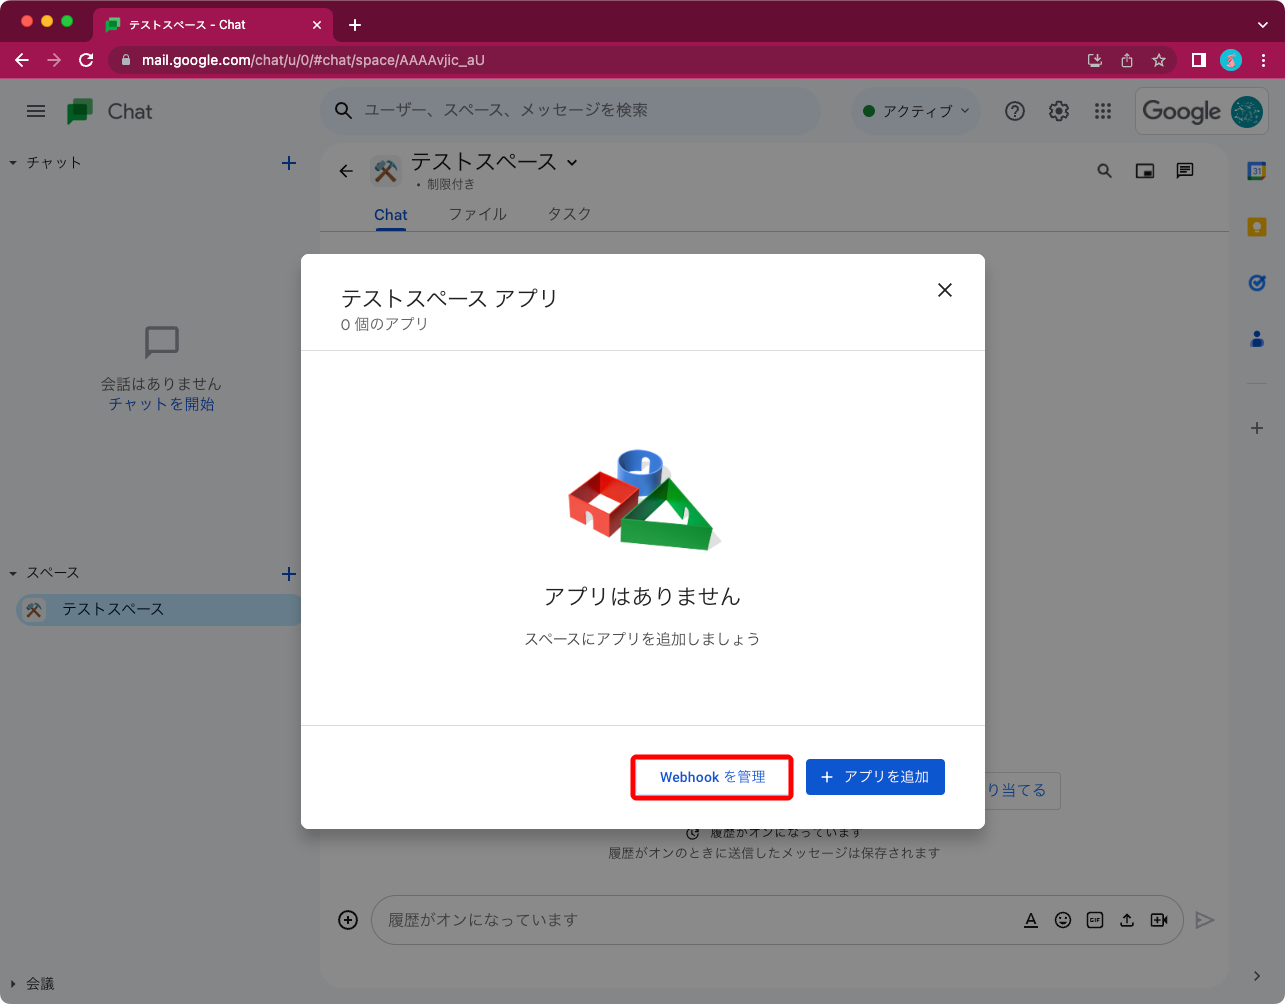The image size is (1285, 1004).
Task: Click the アプリを追加 button
Action: click(875, 777)
